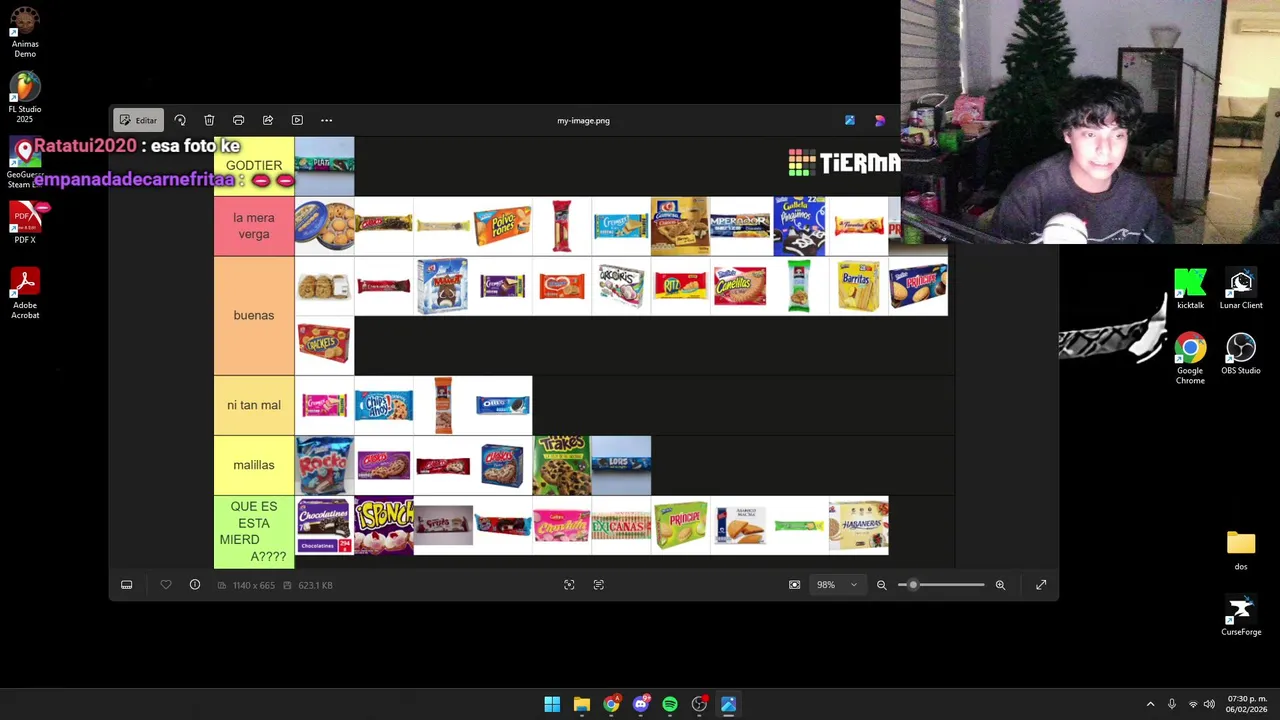This screenshot has width=1280, height=720.
Task: Open the volume tray icon
Action: [1209, 704]
